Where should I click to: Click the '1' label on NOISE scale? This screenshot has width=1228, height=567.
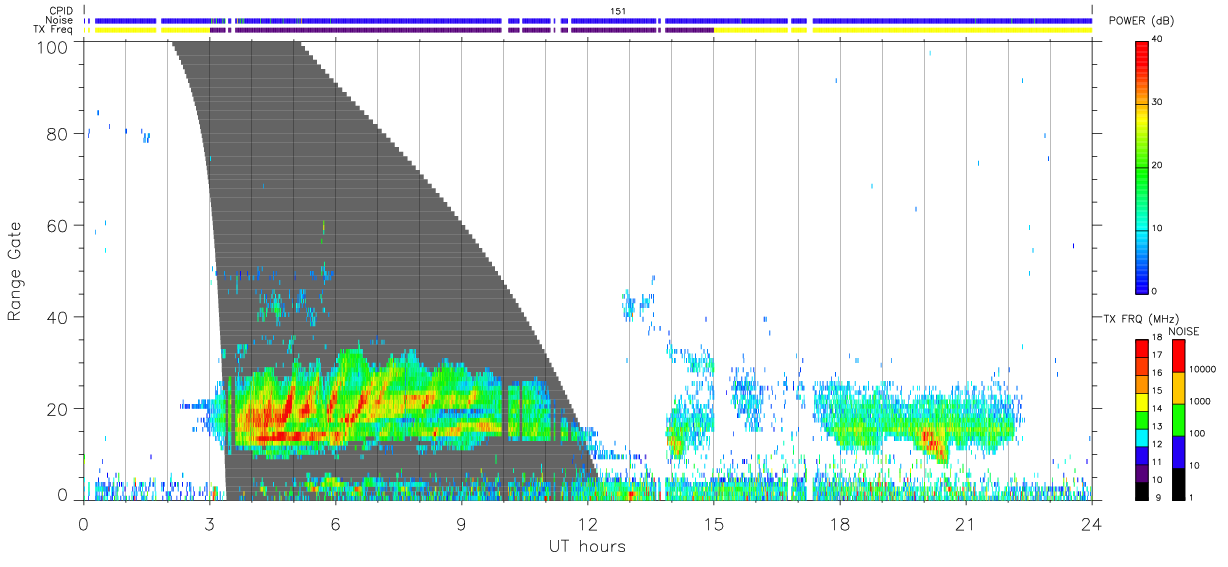click(1192, 497)
